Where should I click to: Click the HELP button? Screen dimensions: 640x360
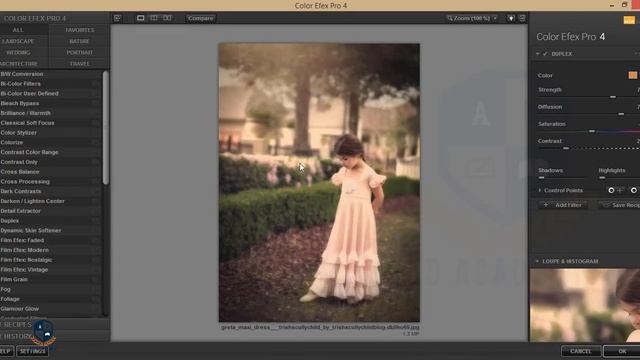pos(6,351)
